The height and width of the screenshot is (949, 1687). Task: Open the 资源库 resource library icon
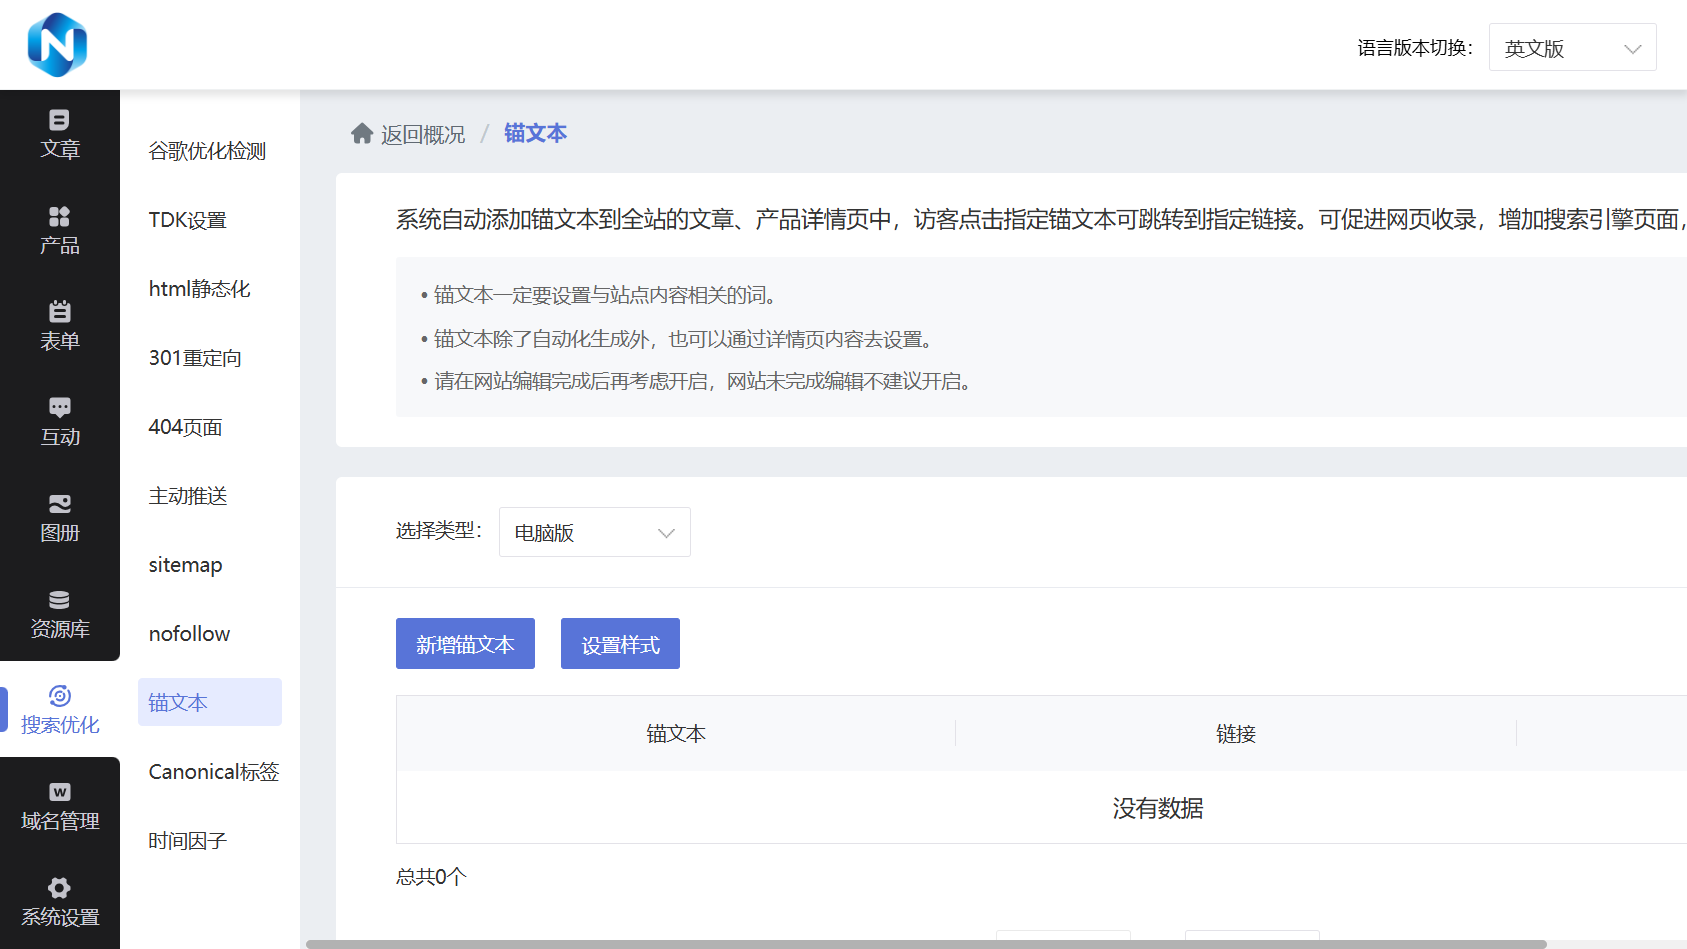point(60,599)
